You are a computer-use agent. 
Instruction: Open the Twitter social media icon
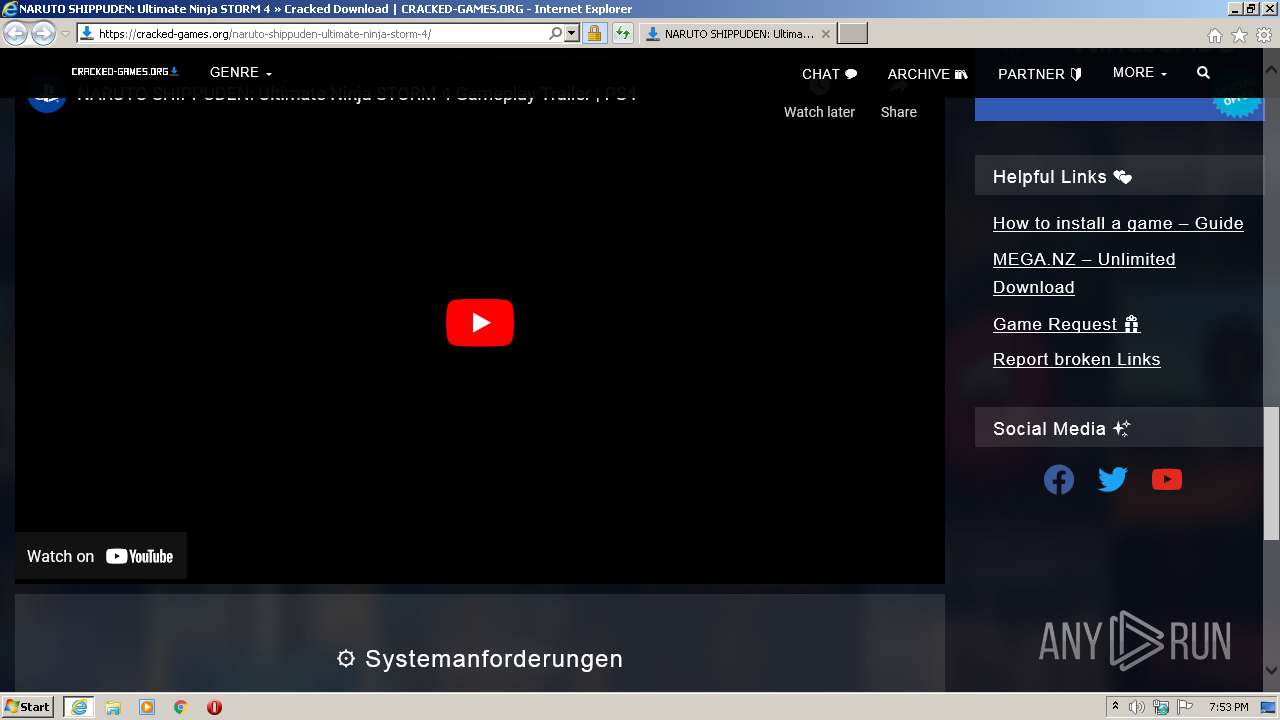(x=1113, y=480)
